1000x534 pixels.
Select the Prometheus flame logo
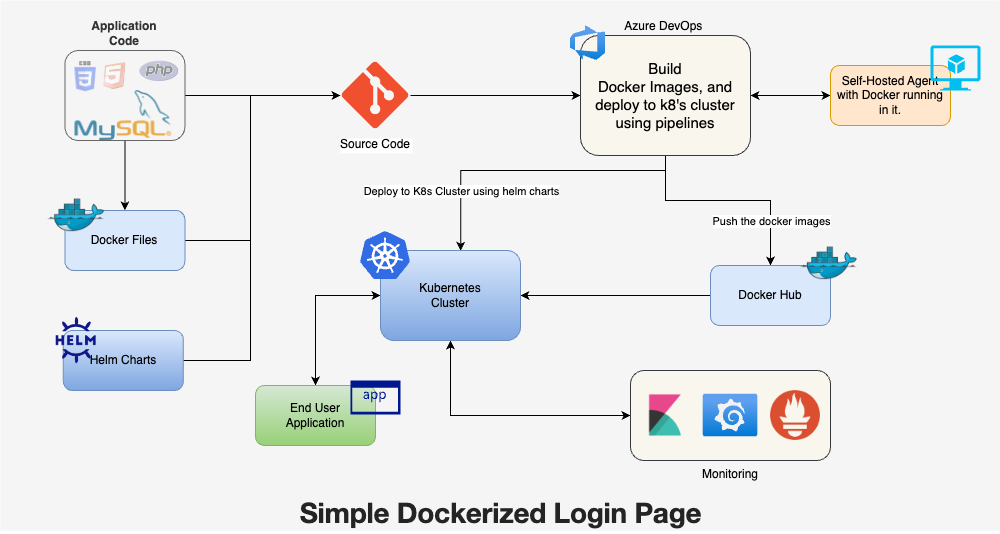(x=795, y=415)
